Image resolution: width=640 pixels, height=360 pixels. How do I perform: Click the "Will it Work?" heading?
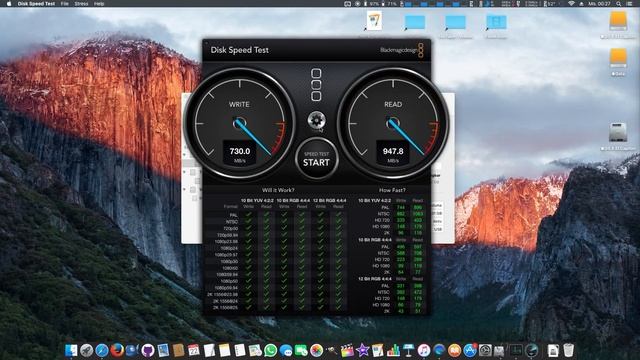(278, 190)
